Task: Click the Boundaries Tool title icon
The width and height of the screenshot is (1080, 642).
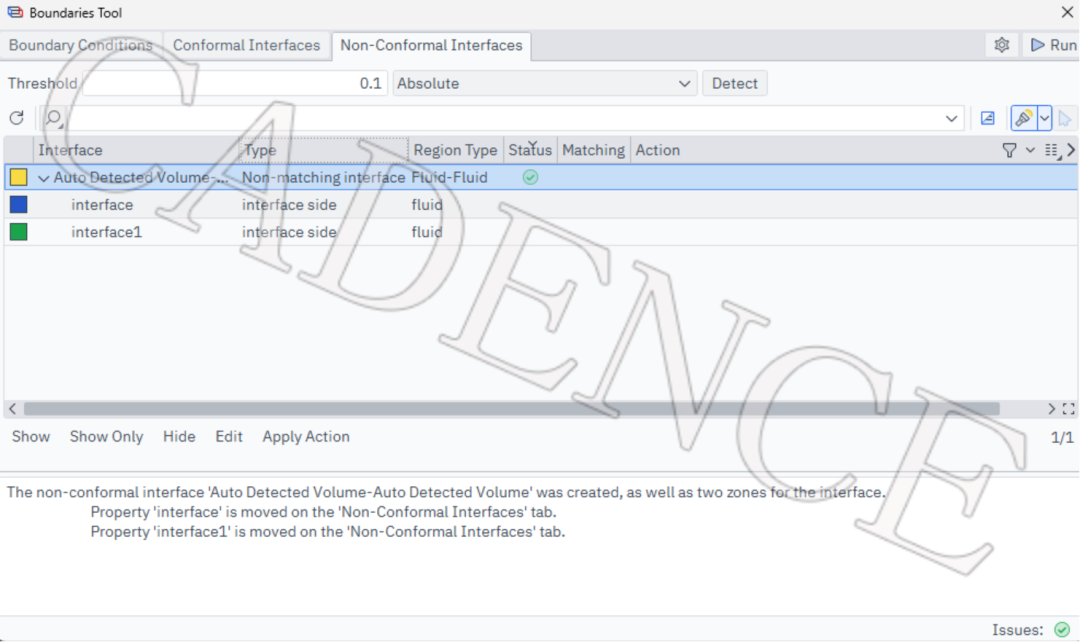Action: click(x=15, y=12)
